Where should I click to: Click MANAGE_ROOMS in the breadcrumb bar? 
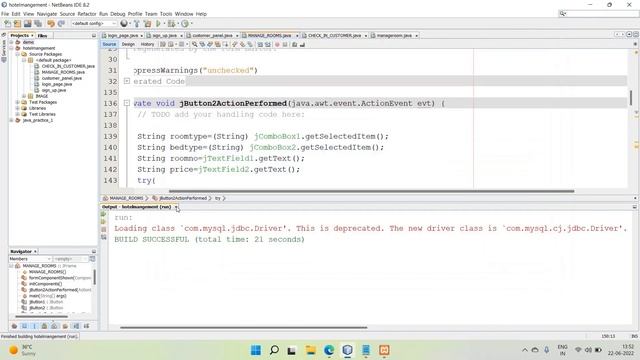(x=126, y=198)
